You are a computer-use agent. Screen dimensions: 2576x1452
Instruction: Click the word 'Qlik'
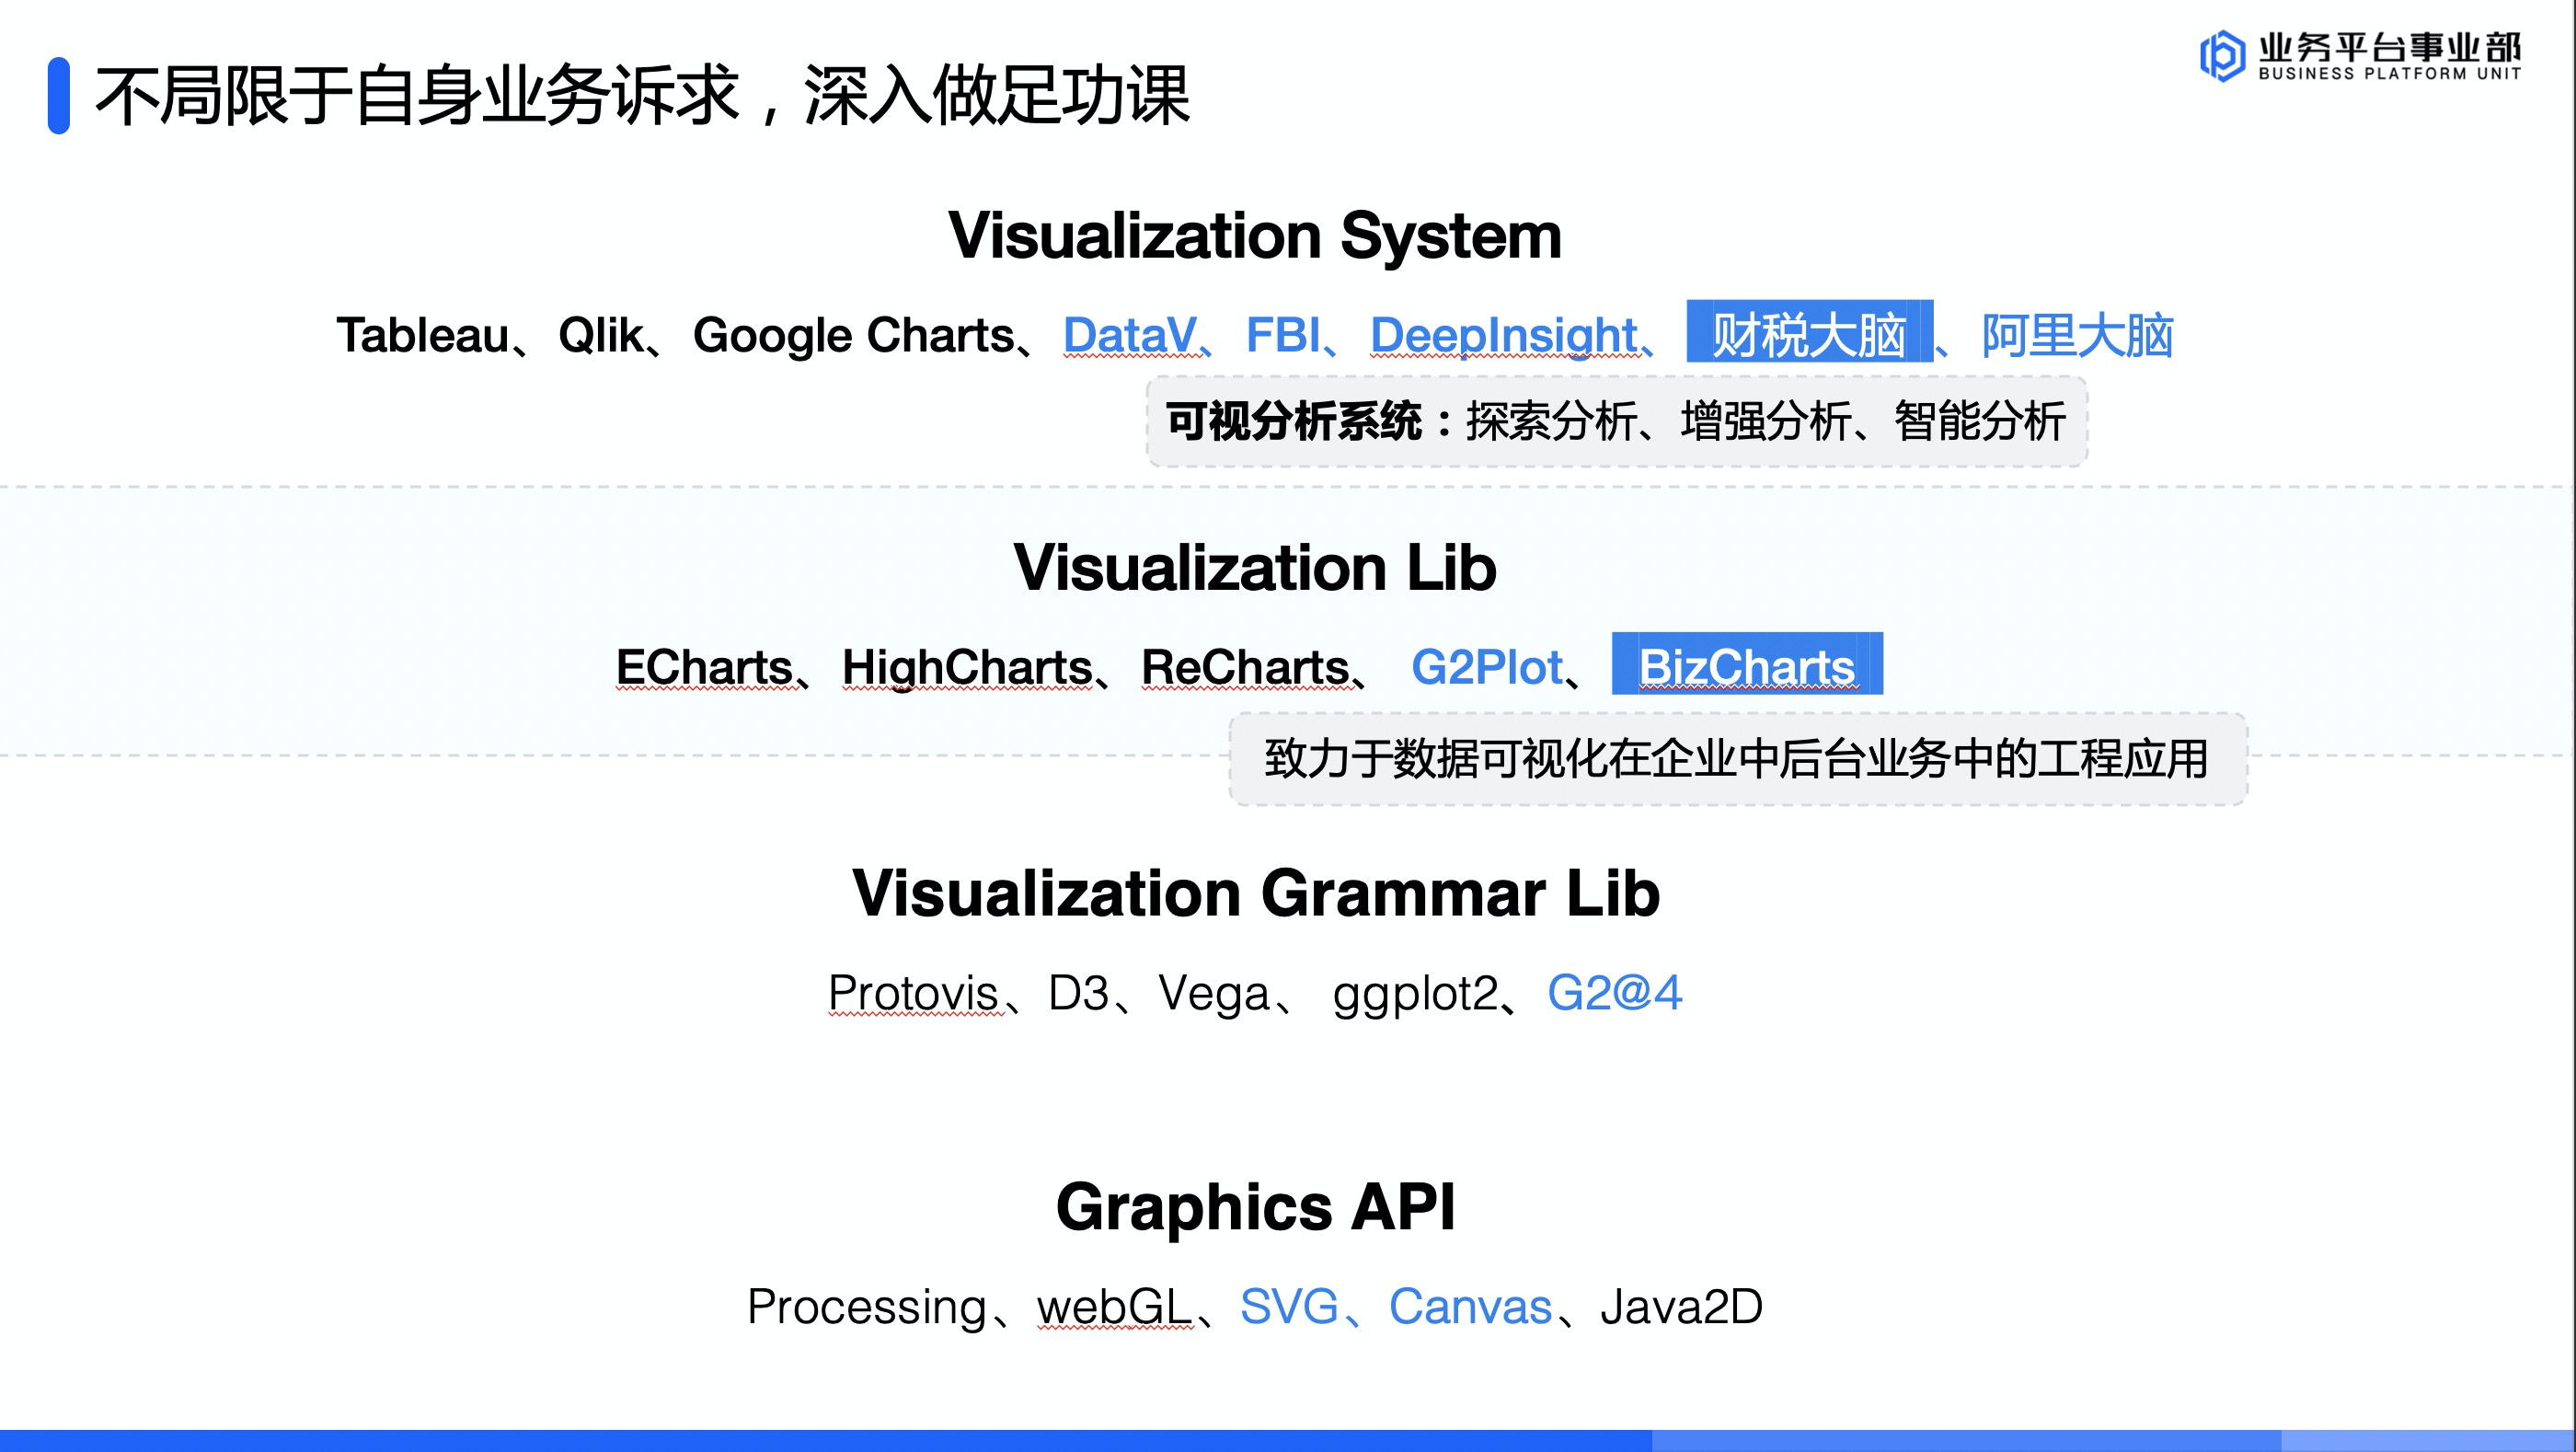pos(601,335)
